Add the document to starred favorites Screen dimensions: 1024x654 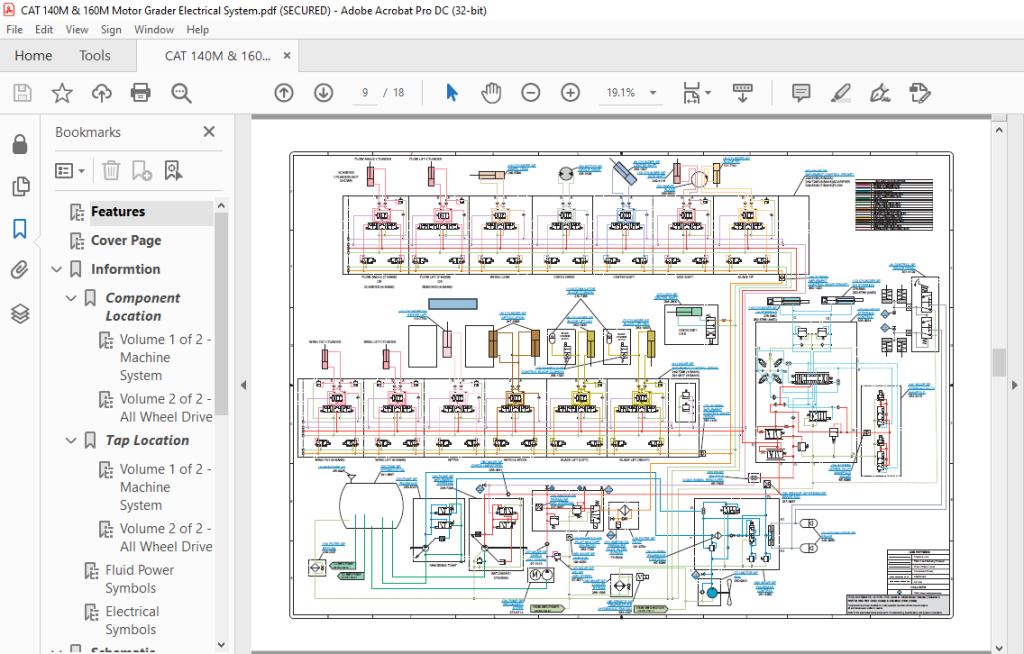tap(62, 93)
